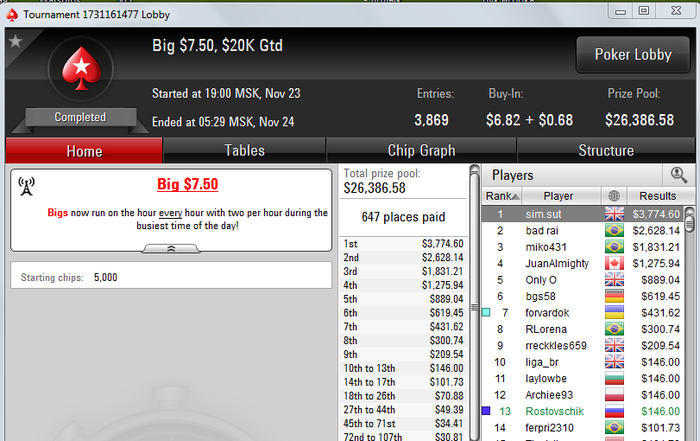Click Germany flag next to bgs58
The image size is (700, 441).
614,296
